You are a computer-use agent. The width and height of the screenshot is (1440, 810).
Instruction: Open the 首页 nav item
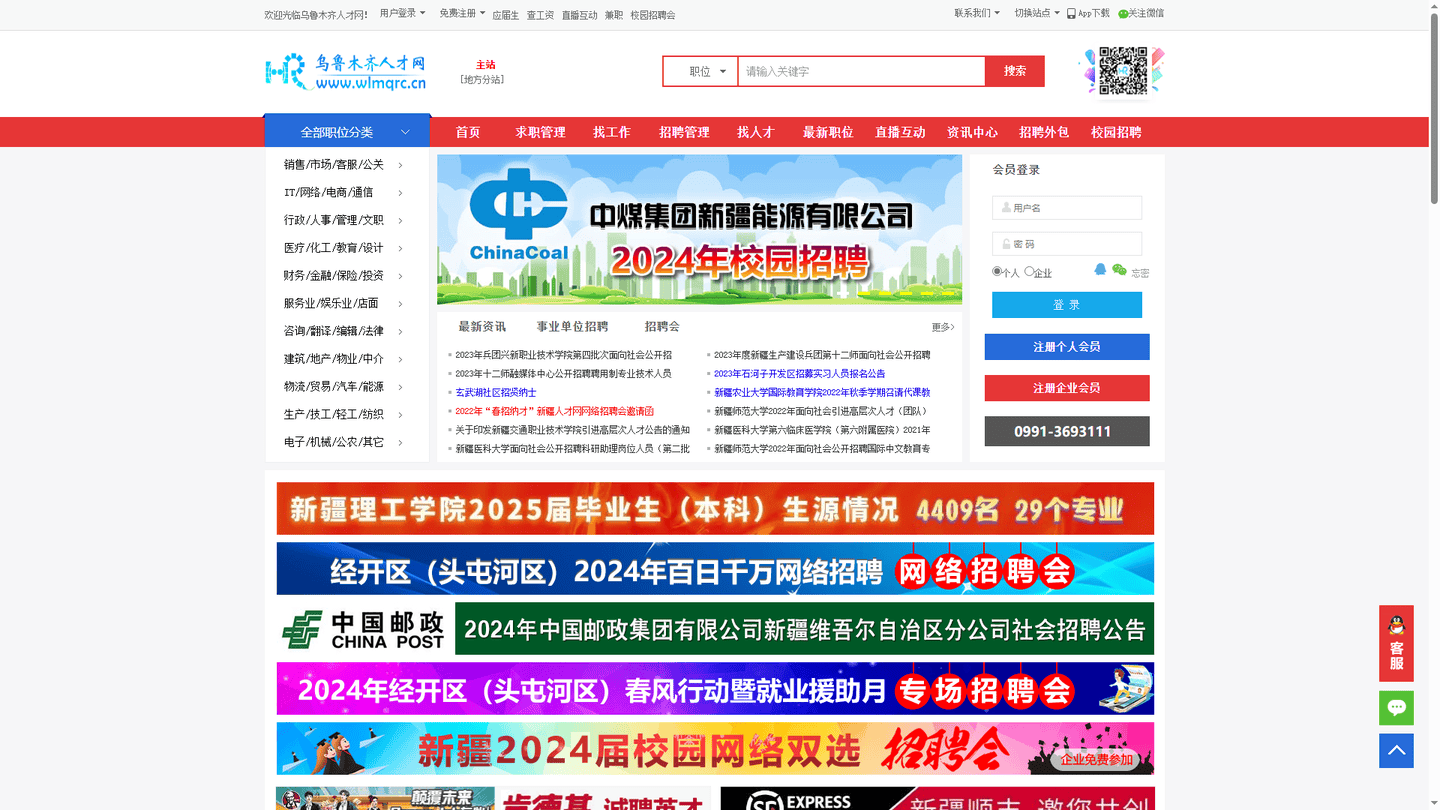pos(468,132)
